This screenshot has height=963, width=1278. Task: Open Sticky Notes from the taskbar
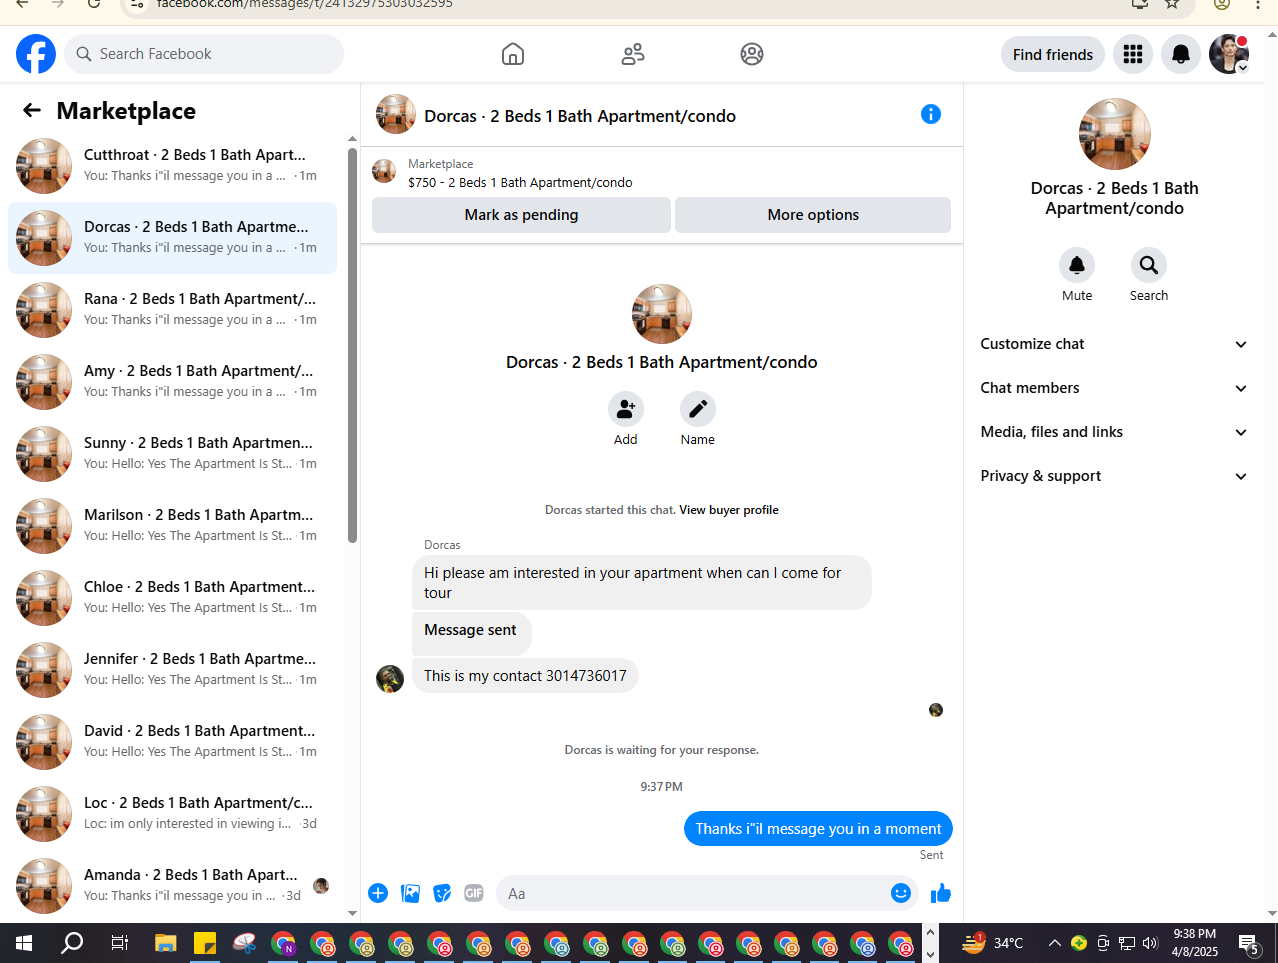pyautogui.click(x=205, y=942)
